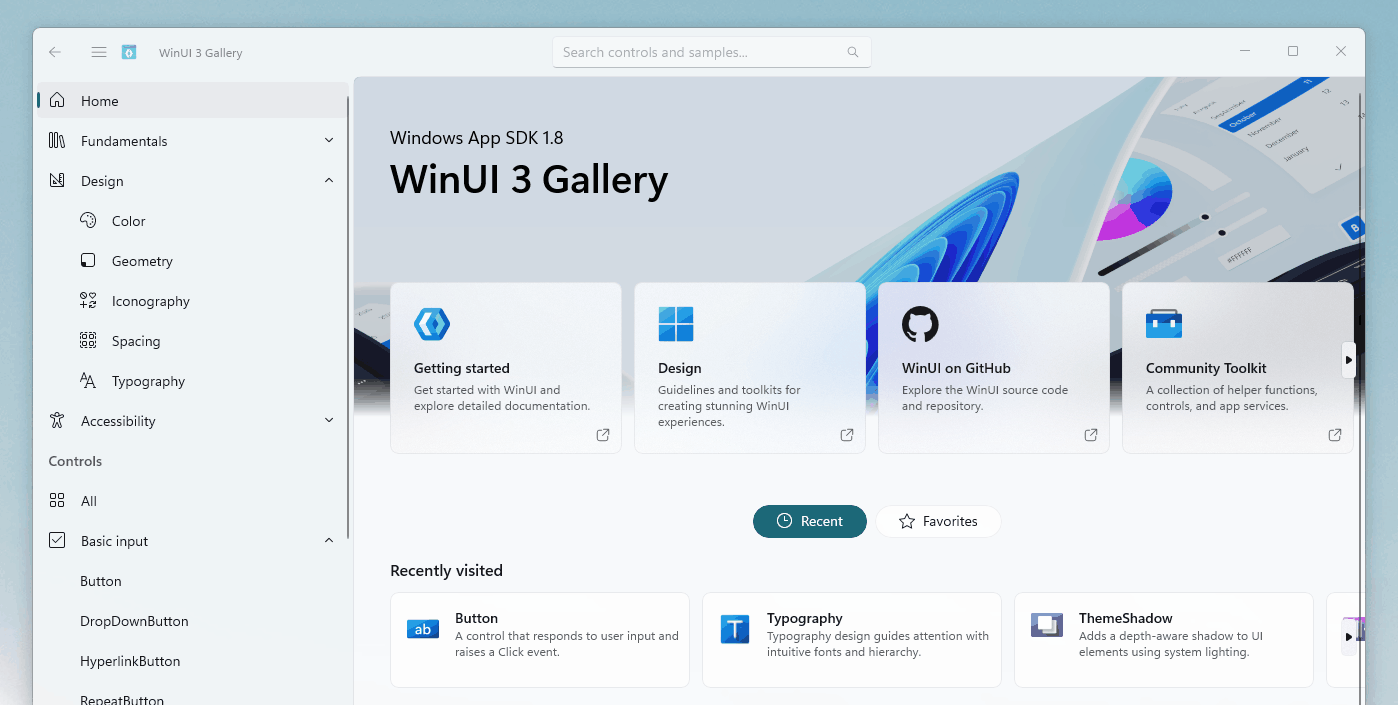Viewport: 1398px width, 705px height.
Task: Click the Geometry icon in sidebar
Action: click(x=88, y=261)
